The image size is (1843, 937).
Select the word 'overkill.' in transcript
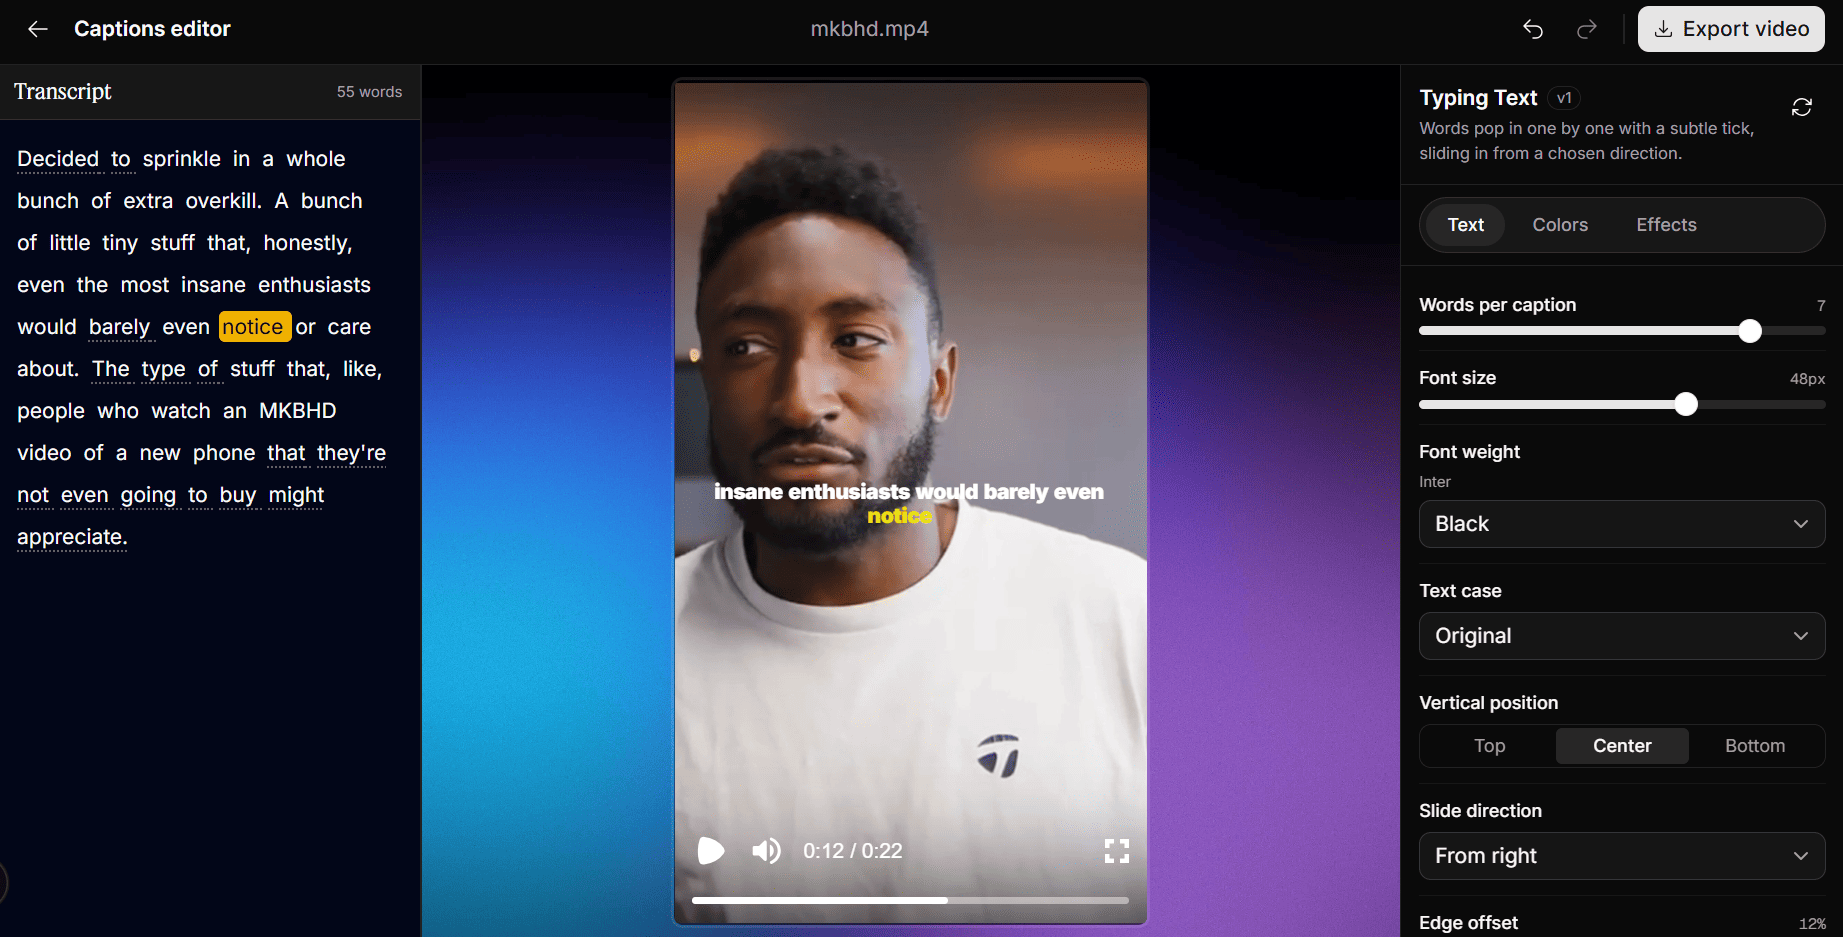224,201
